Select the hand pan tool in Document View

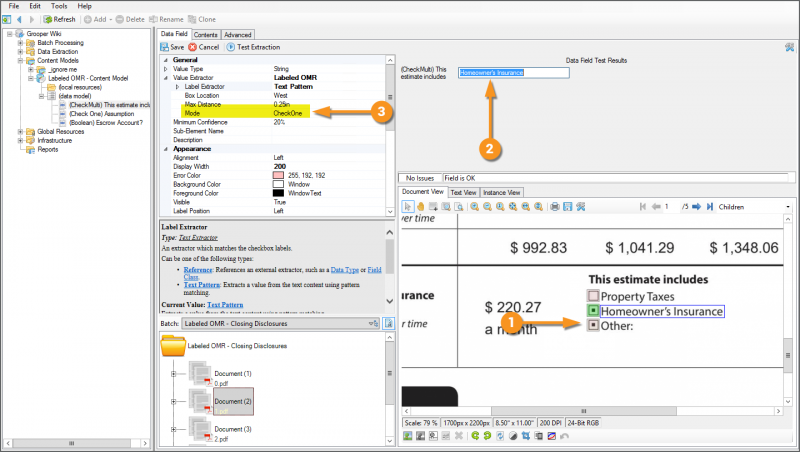coord(421,206)
